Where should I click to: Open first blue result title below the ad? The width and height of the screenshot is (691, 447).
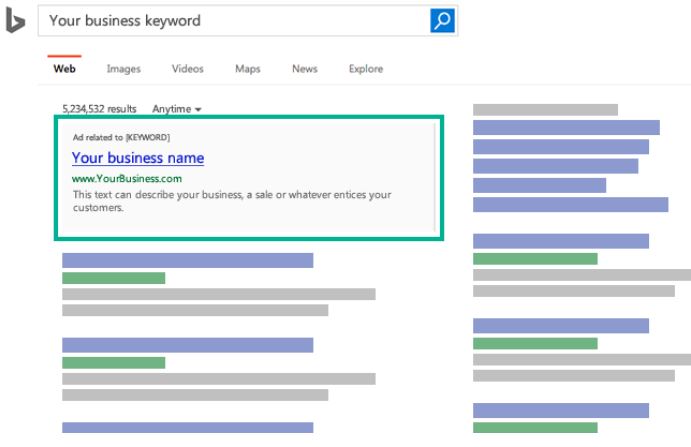[187, 260]
